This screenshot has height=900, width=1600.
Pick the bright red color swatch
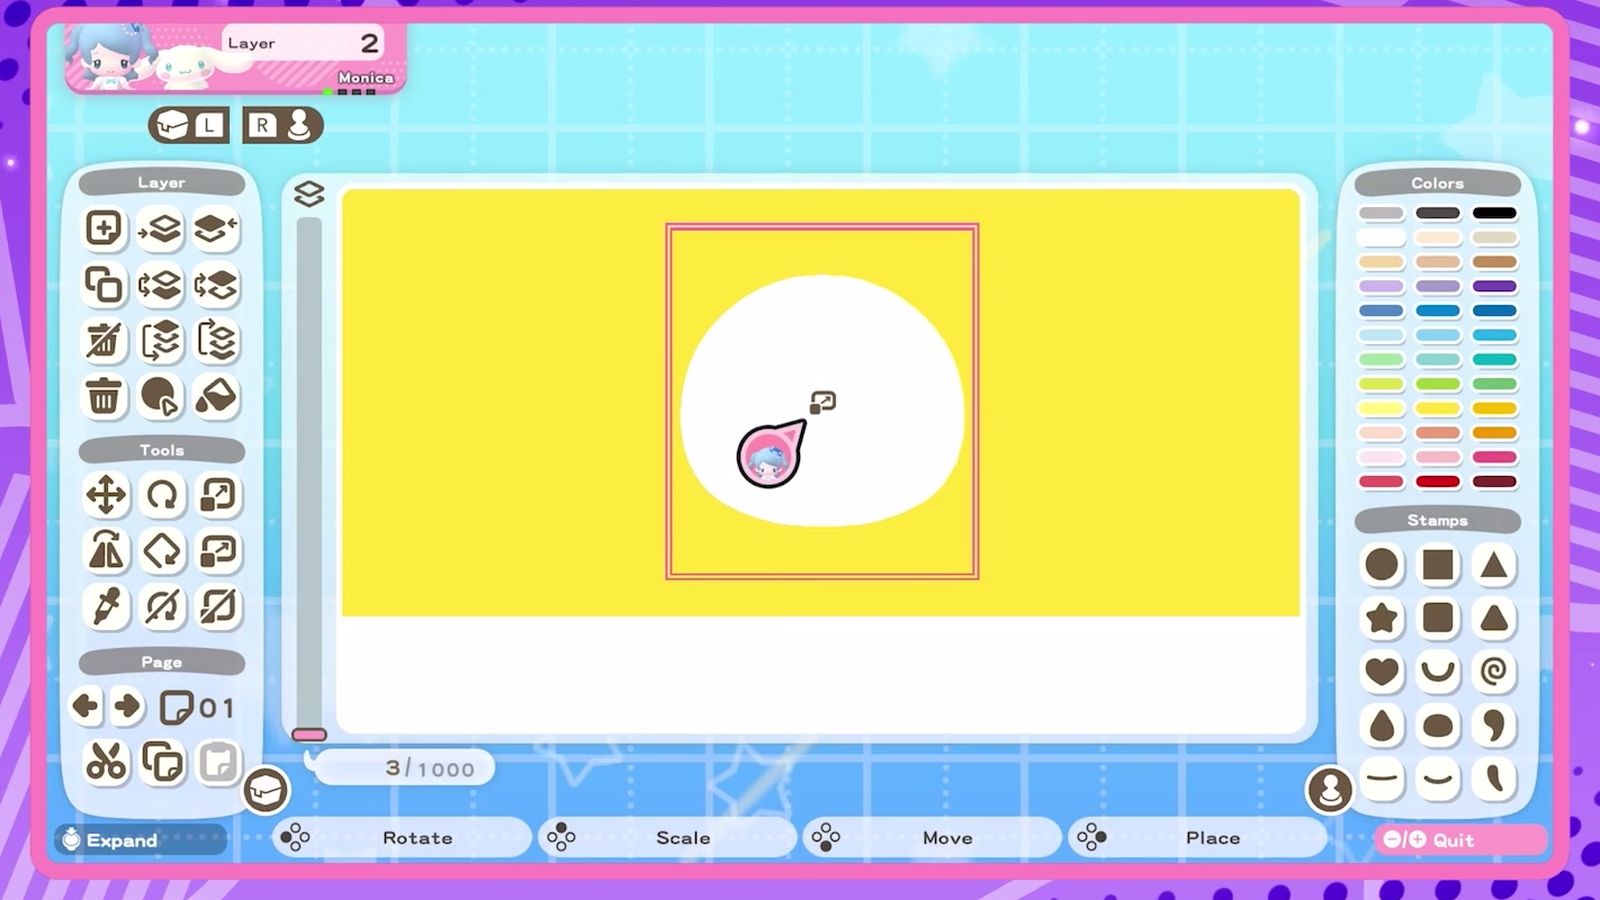pyautogui.click(x=1438, y=482)
